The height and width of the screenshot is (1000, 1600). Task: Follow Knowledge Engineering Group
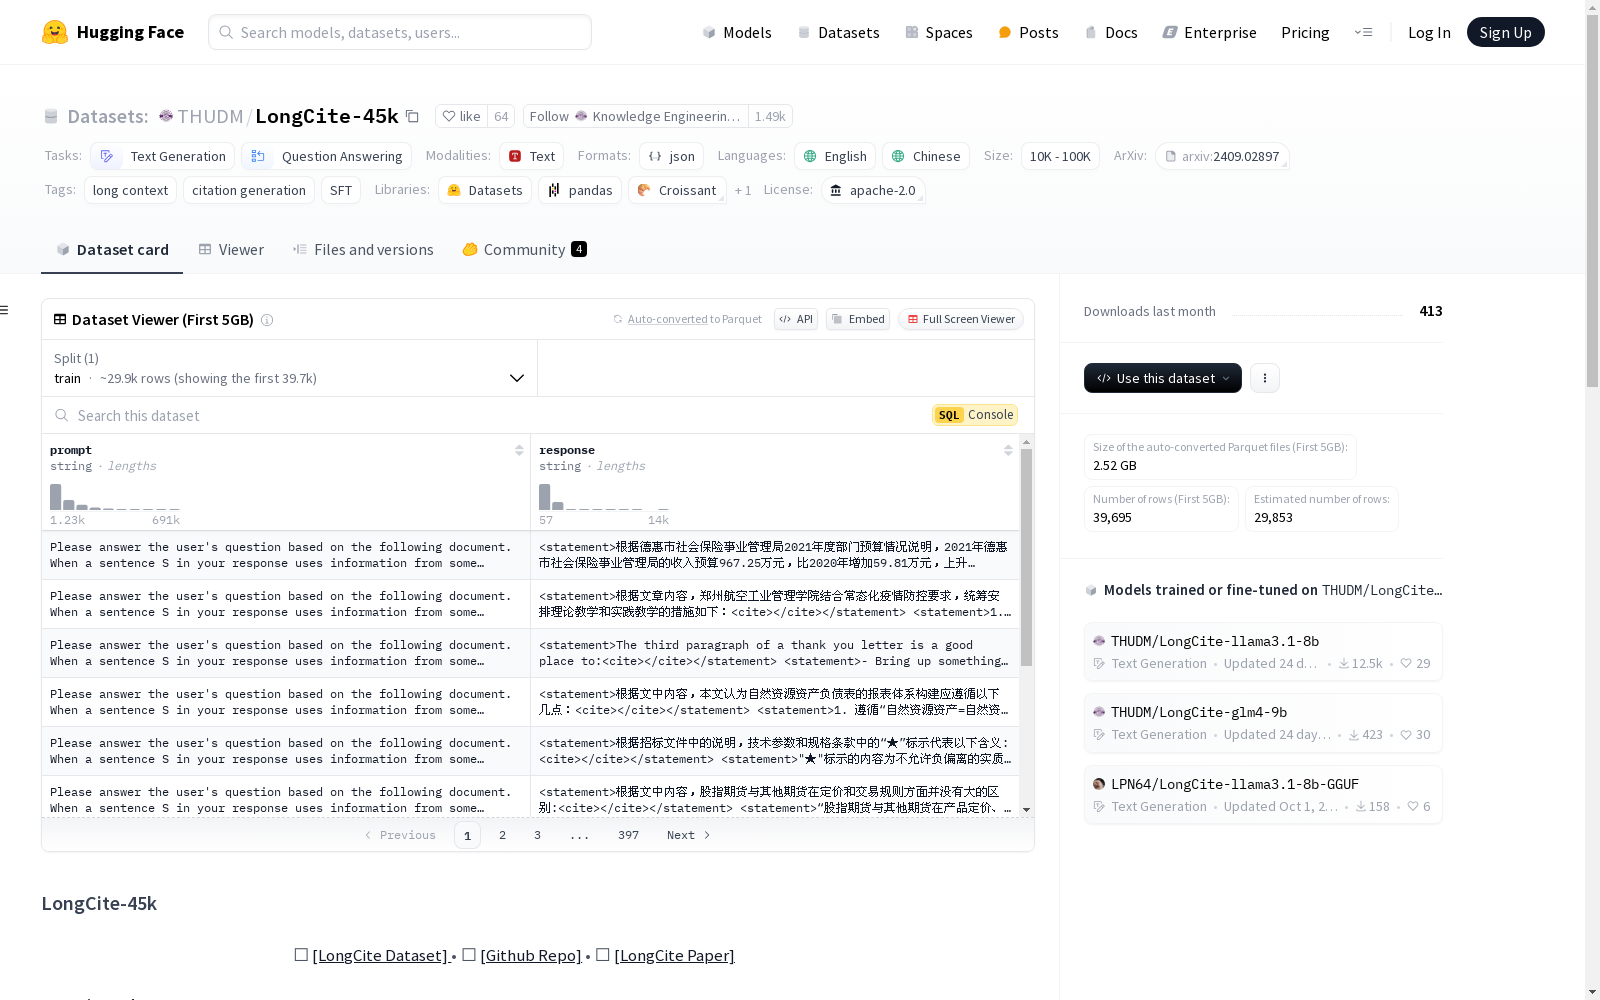(x=635, y=116)
